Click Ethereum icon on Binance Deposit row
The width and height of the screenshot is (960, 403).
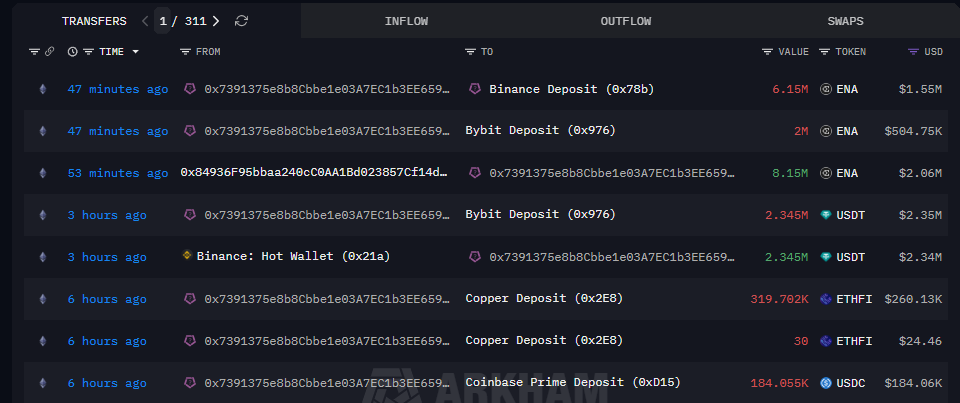click(42, 89)
